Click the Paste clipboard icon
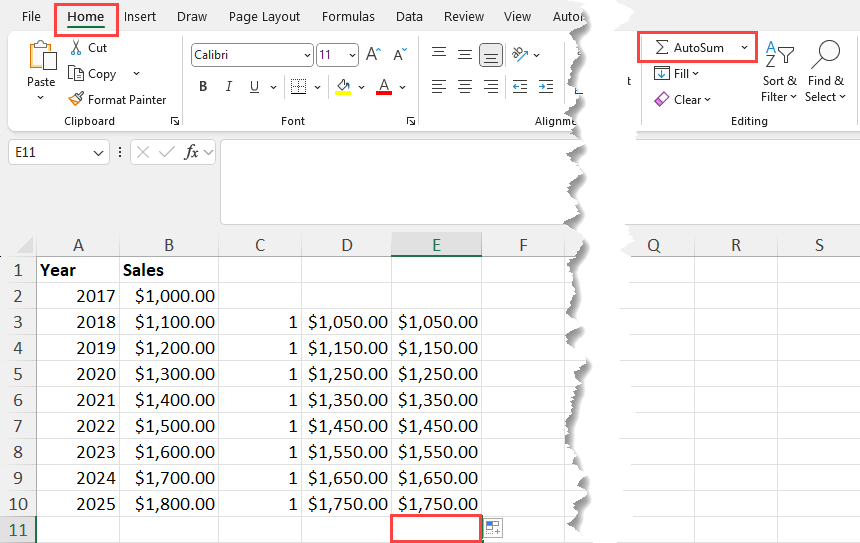Screen dimensions: 860x543 (41, 60)
